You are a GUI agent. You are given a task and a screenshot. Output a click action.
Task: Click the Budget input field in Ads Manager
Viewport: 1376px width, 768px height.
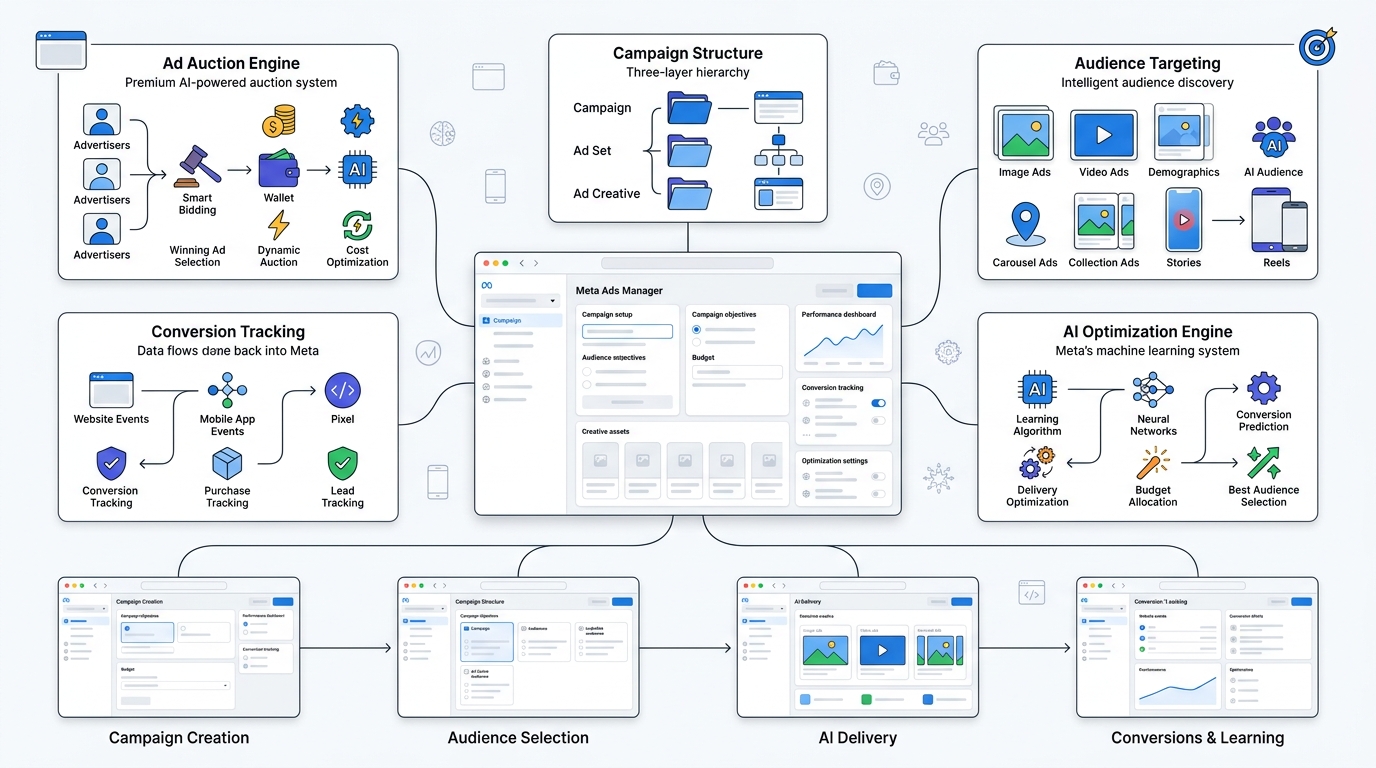pyautogui.click(x=737, y=372)
